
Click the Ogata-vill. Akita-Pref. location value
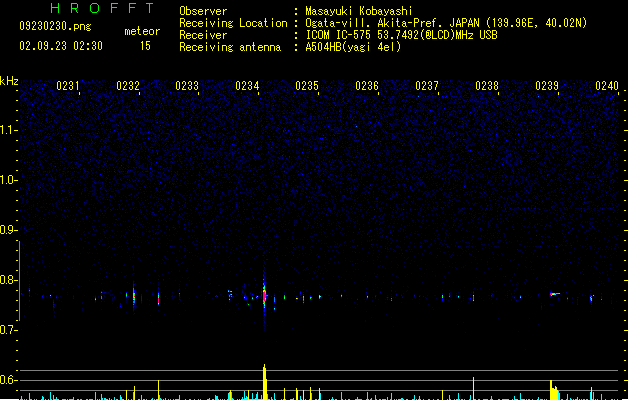point(446,23)
